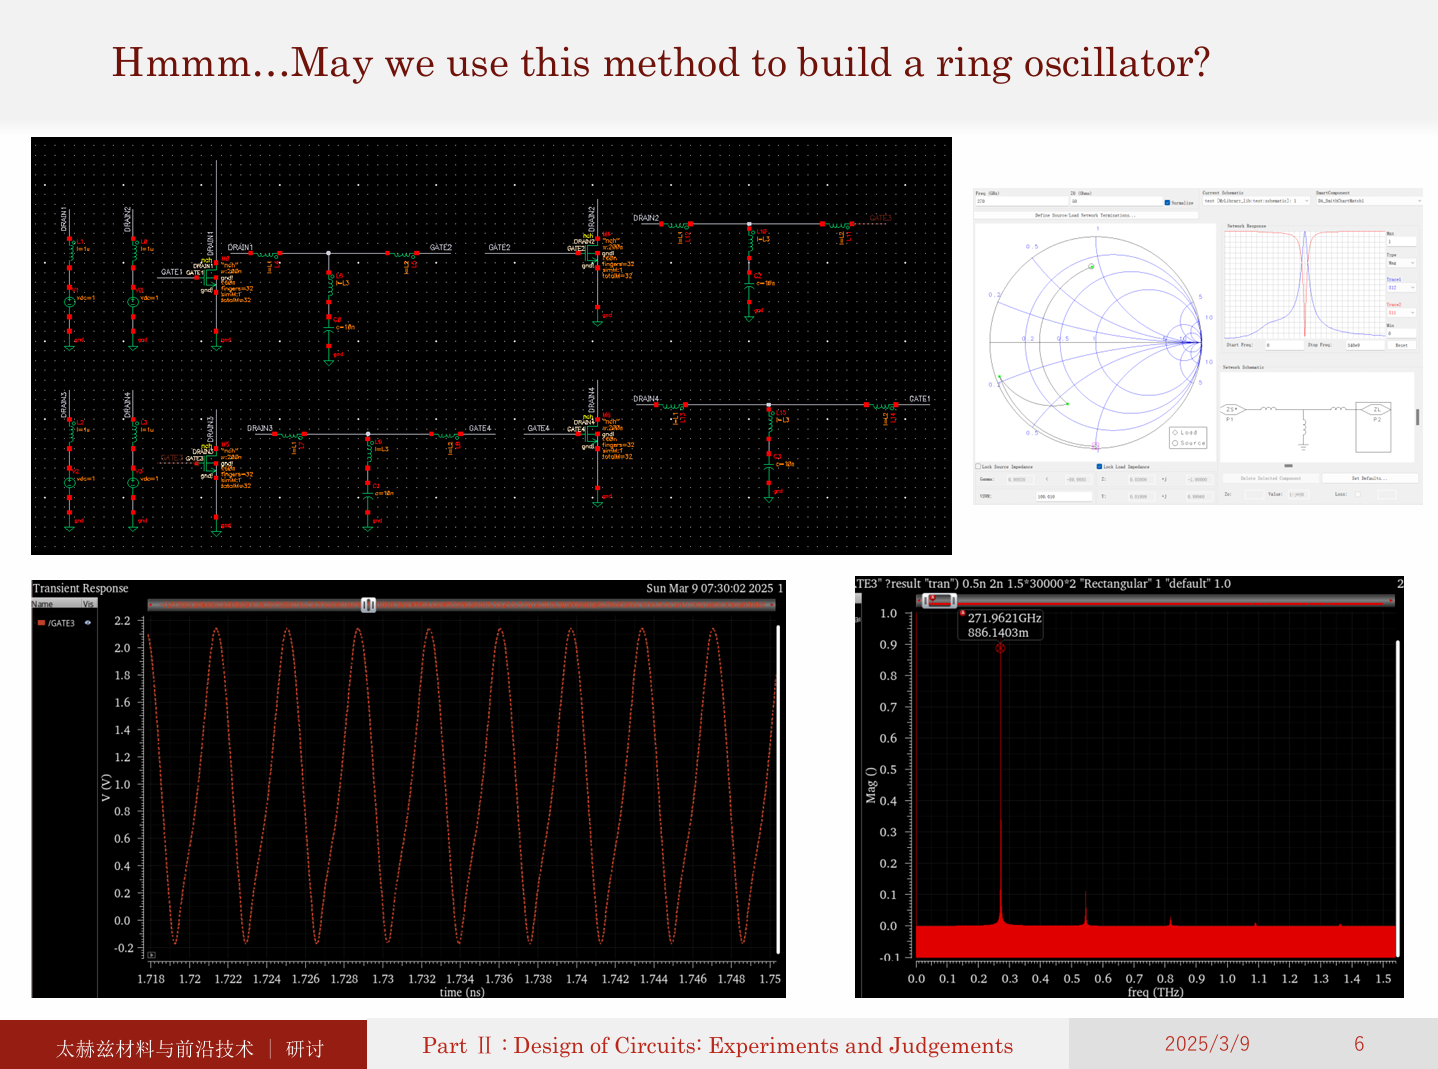Click the Part II footer title
This screenshot has height=1069, width=1438.
[717, 1045]
